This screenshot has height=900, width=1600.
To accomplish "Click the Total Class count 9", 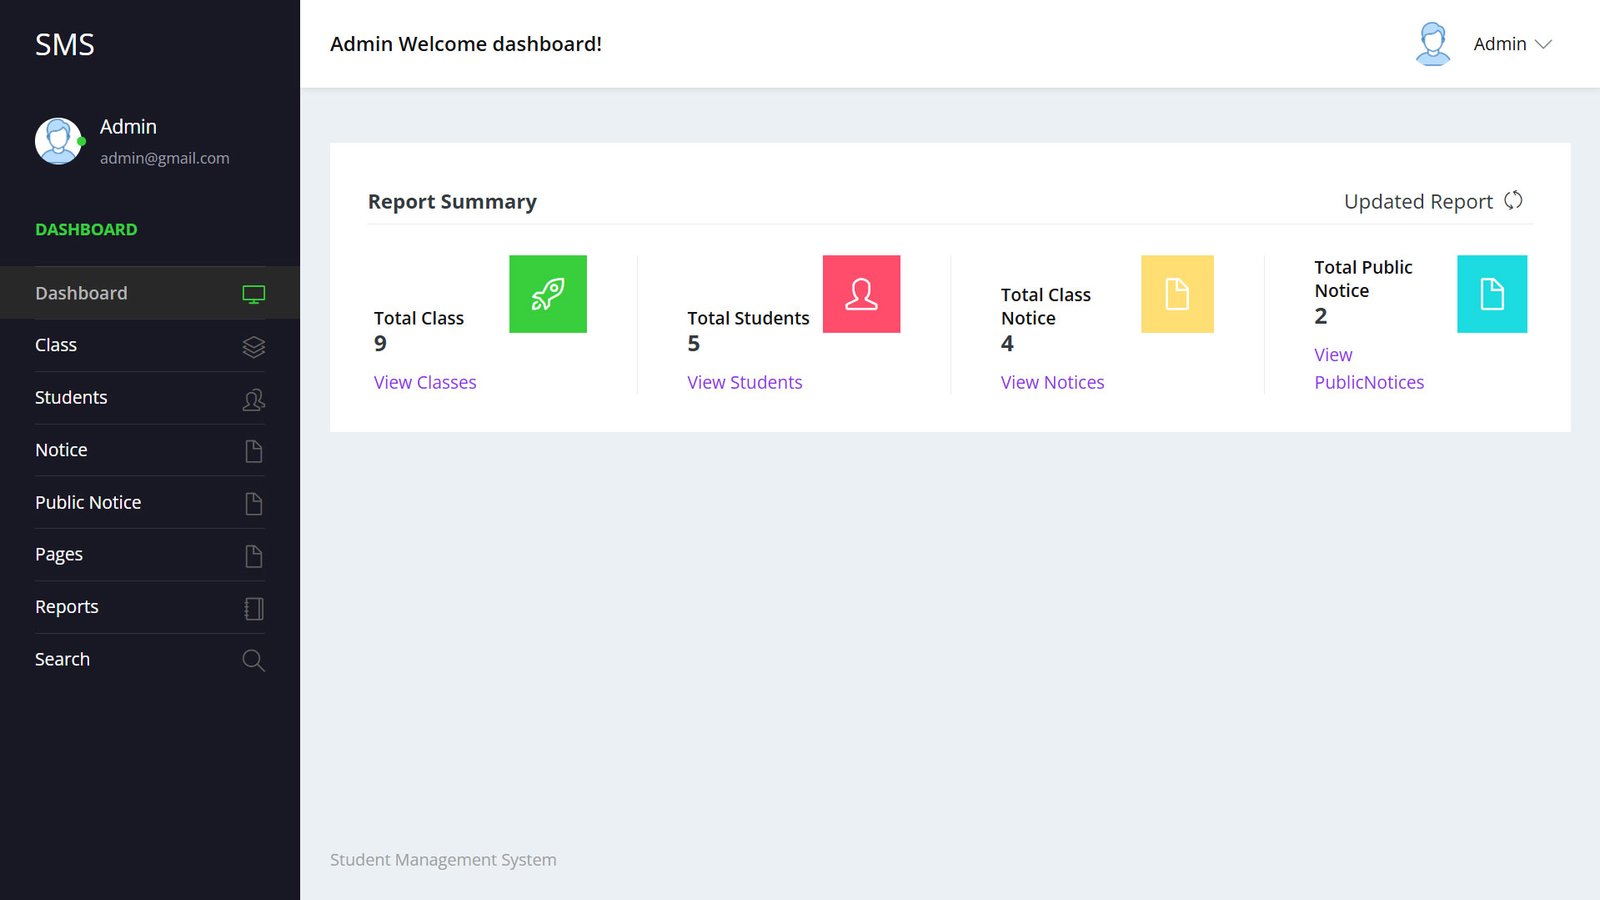I will 380,343.
